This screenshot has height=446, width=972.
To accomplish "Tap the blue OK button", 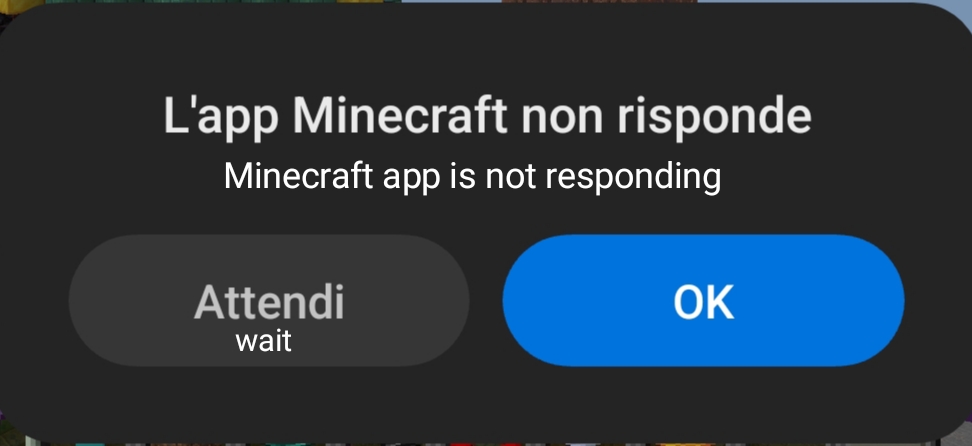I will click(x=703, y=300).
